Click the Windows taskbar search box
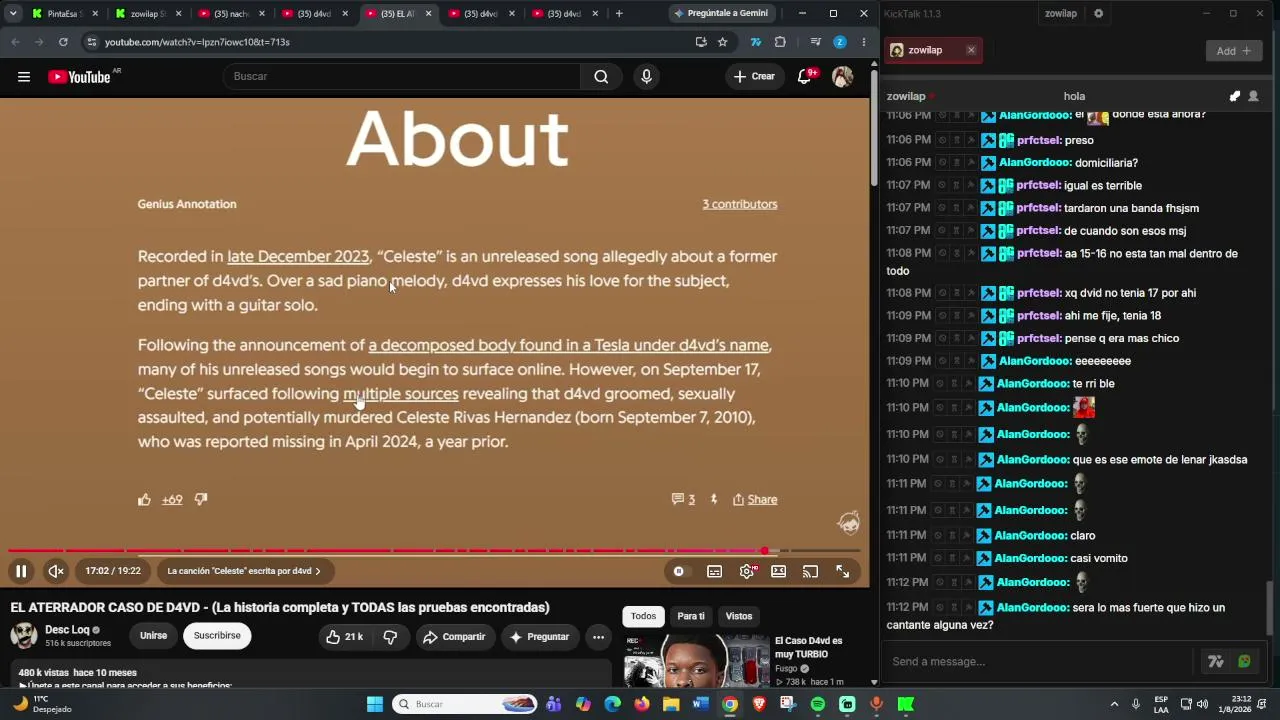Screen dimensions: 1280x720 coord(465,705)
